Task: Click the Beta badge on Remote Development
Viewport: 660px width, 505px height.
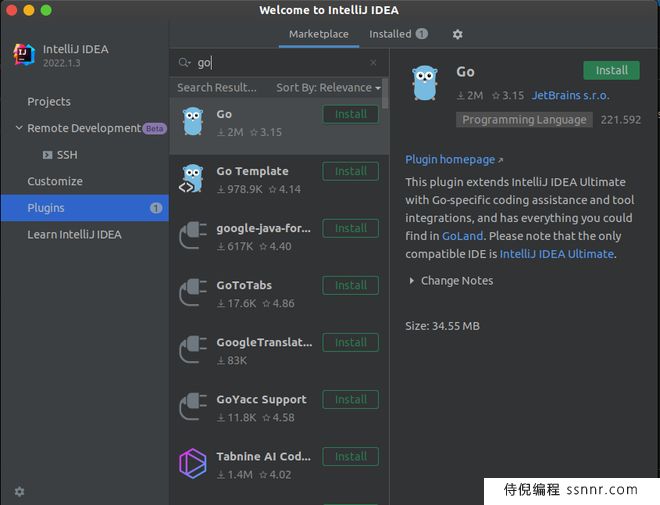Action: pos(154,128)
